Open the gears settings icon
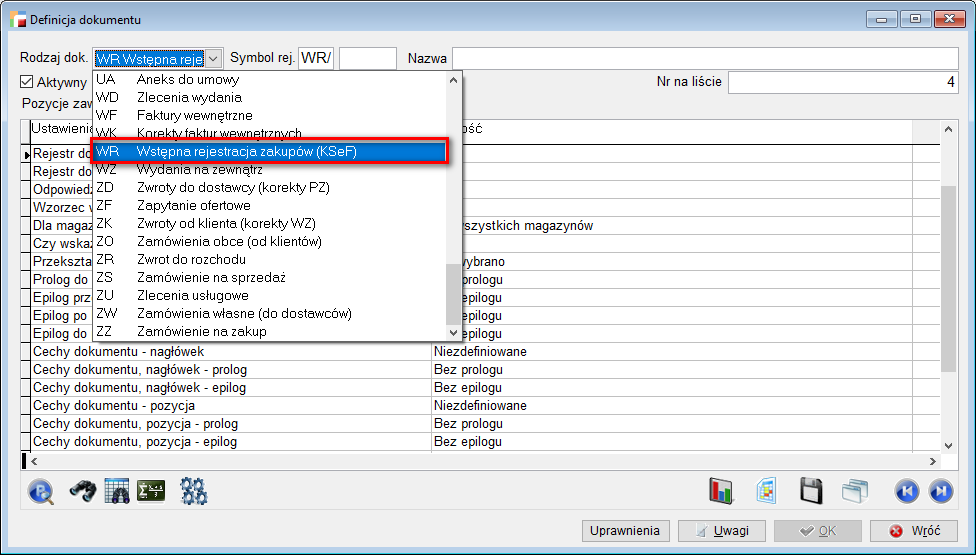 (193, 490)
